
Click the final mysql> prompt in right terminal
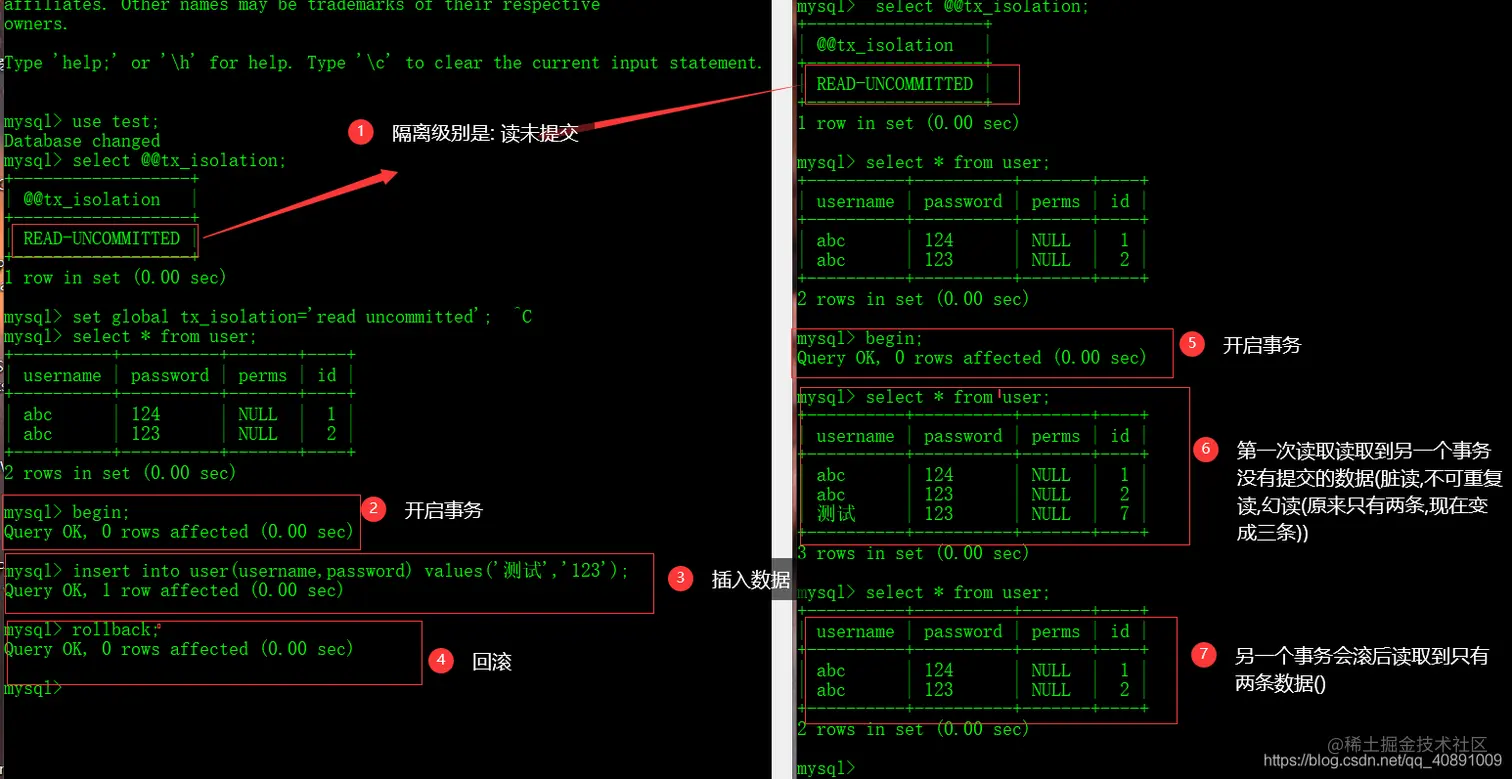point(826,768)
